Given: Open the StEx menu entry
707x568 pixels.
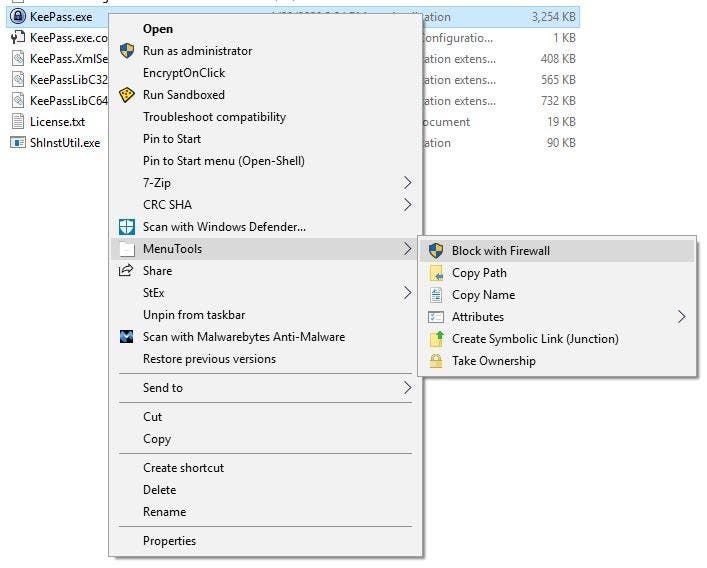Looking at the screenshot, I should (x=266, y=293).
